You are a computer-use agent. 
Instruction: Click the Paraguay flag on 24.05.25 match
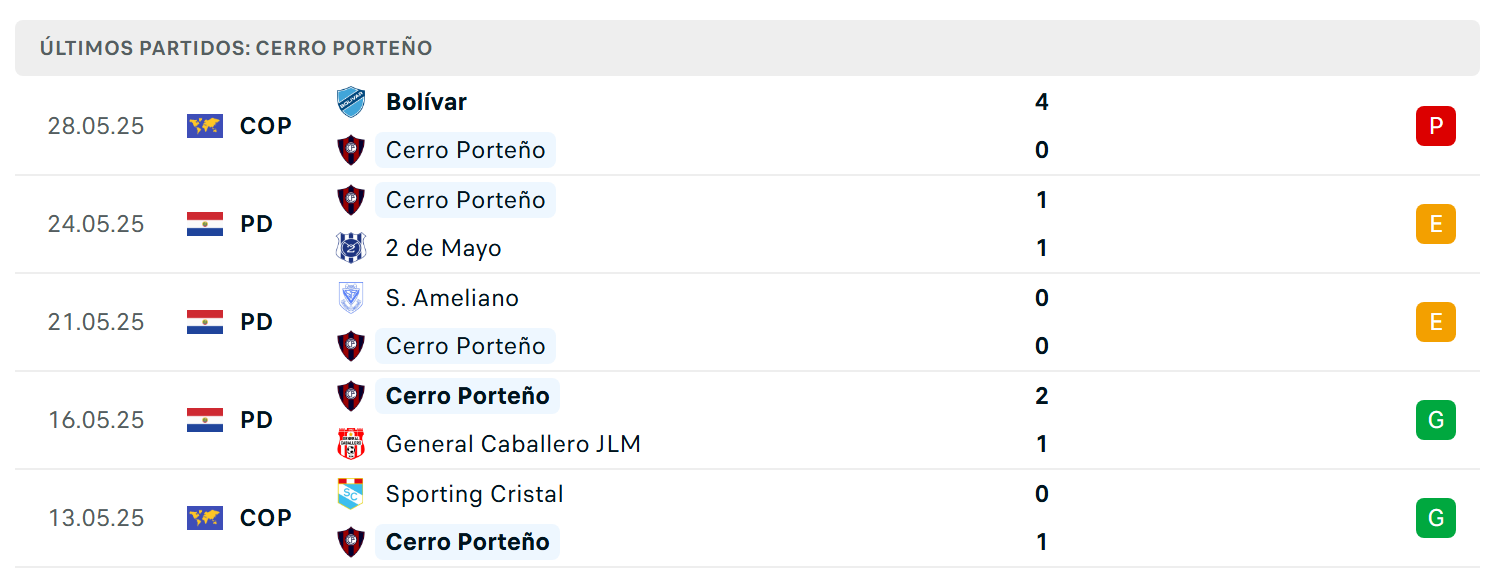pyautogui.click(x=205, y=224)
